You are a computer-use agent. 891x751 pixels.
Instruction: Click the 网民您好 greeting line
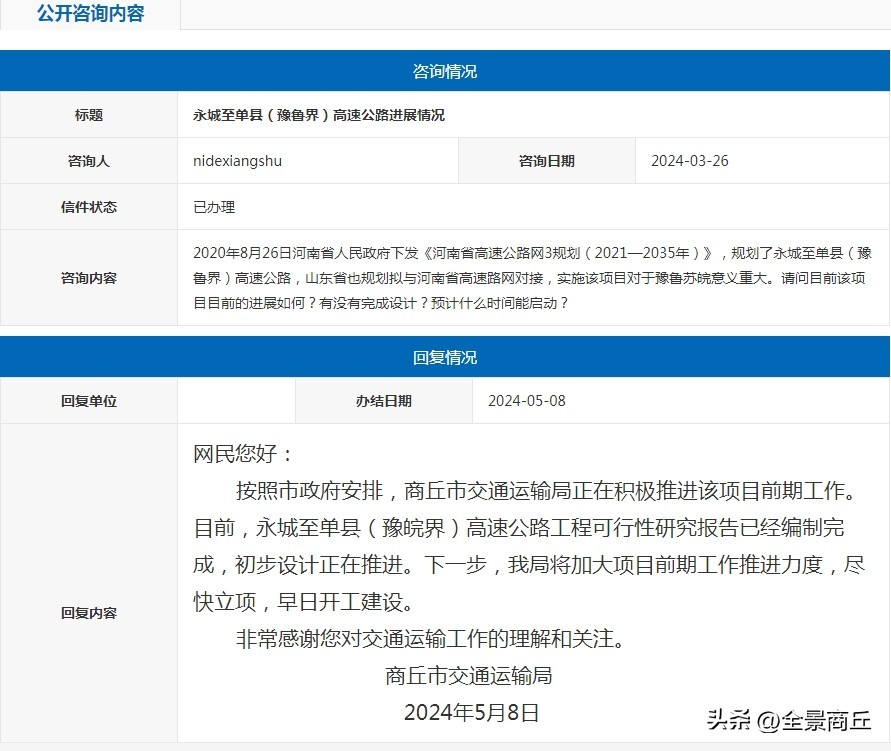(244, 455)
